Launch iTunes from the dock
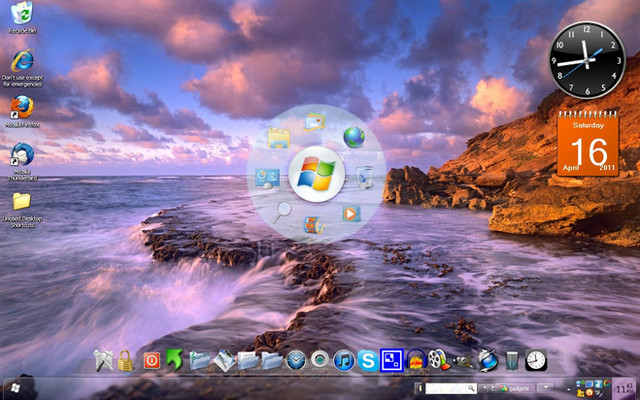 (344, 361)
